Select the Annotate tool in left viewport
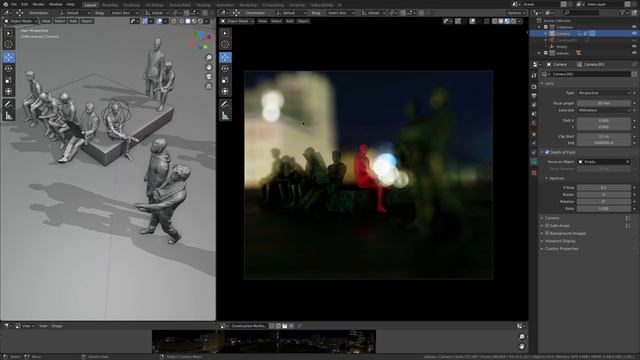640x360 pixels. click(9, 104)
